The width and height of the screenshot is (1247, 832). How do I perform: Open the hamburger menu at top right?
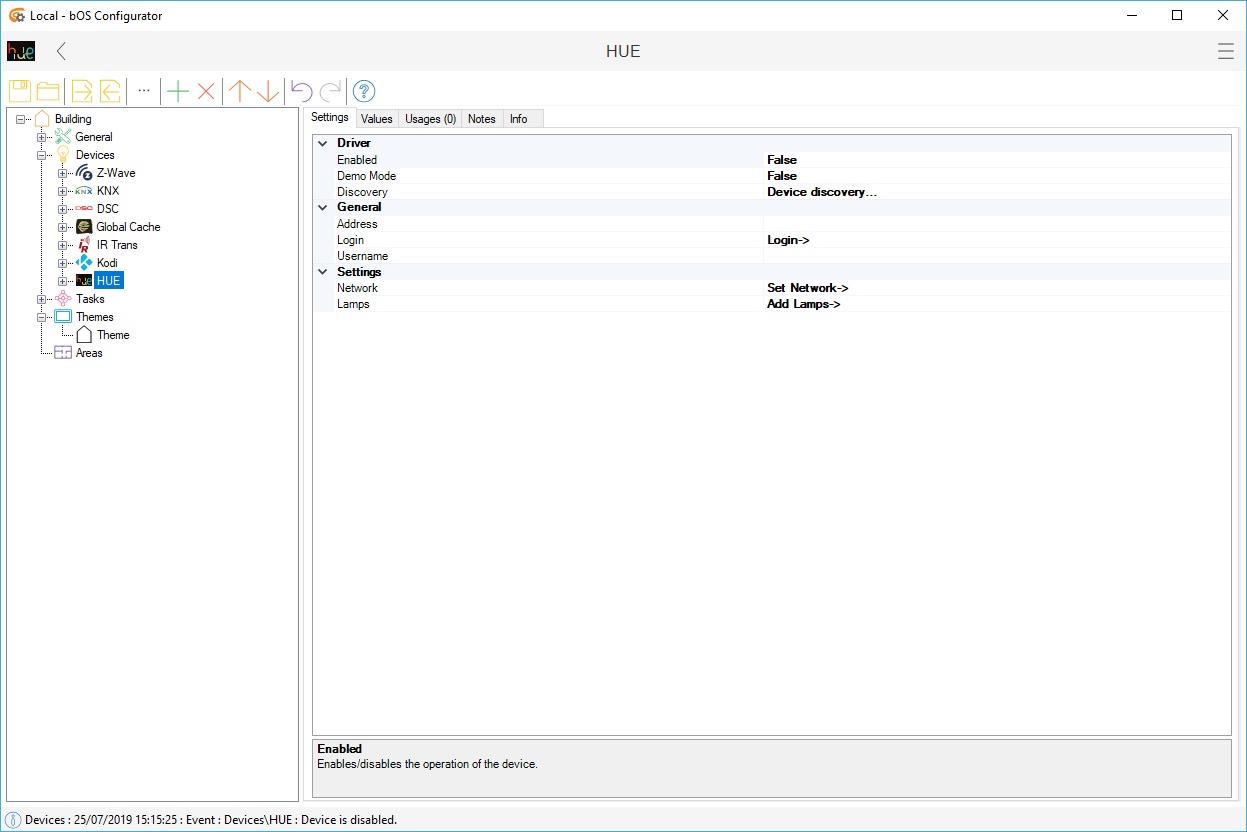(1226, 51)
